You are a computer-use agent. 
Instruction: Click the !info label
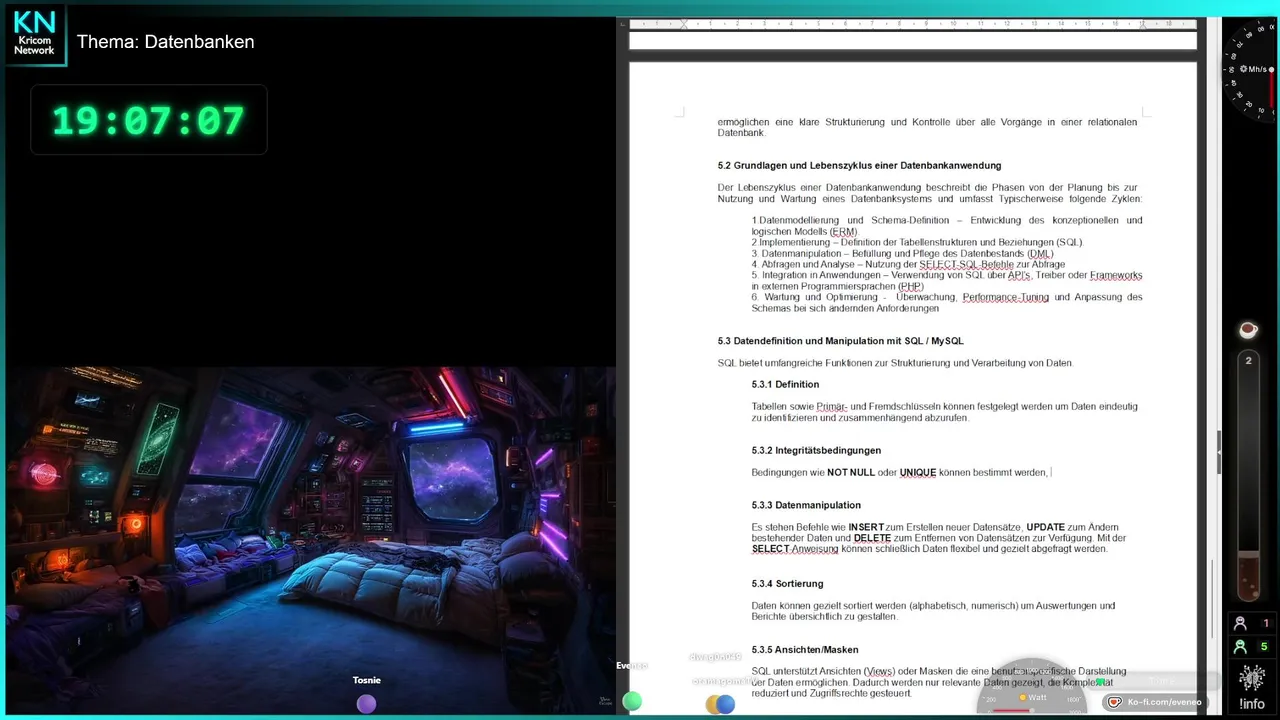[1251, 704]
